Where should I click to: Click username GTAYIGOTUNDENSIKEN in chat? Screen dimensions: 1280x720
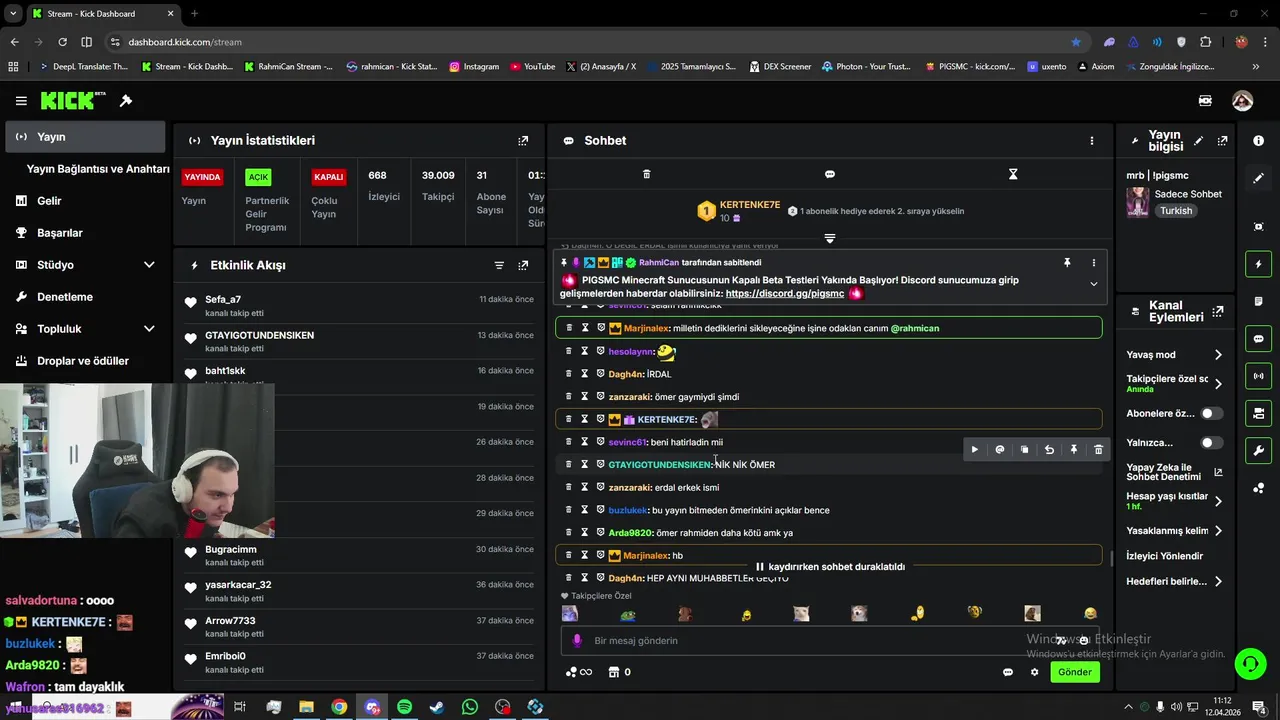pyautogui.click(x=660, y=465)
